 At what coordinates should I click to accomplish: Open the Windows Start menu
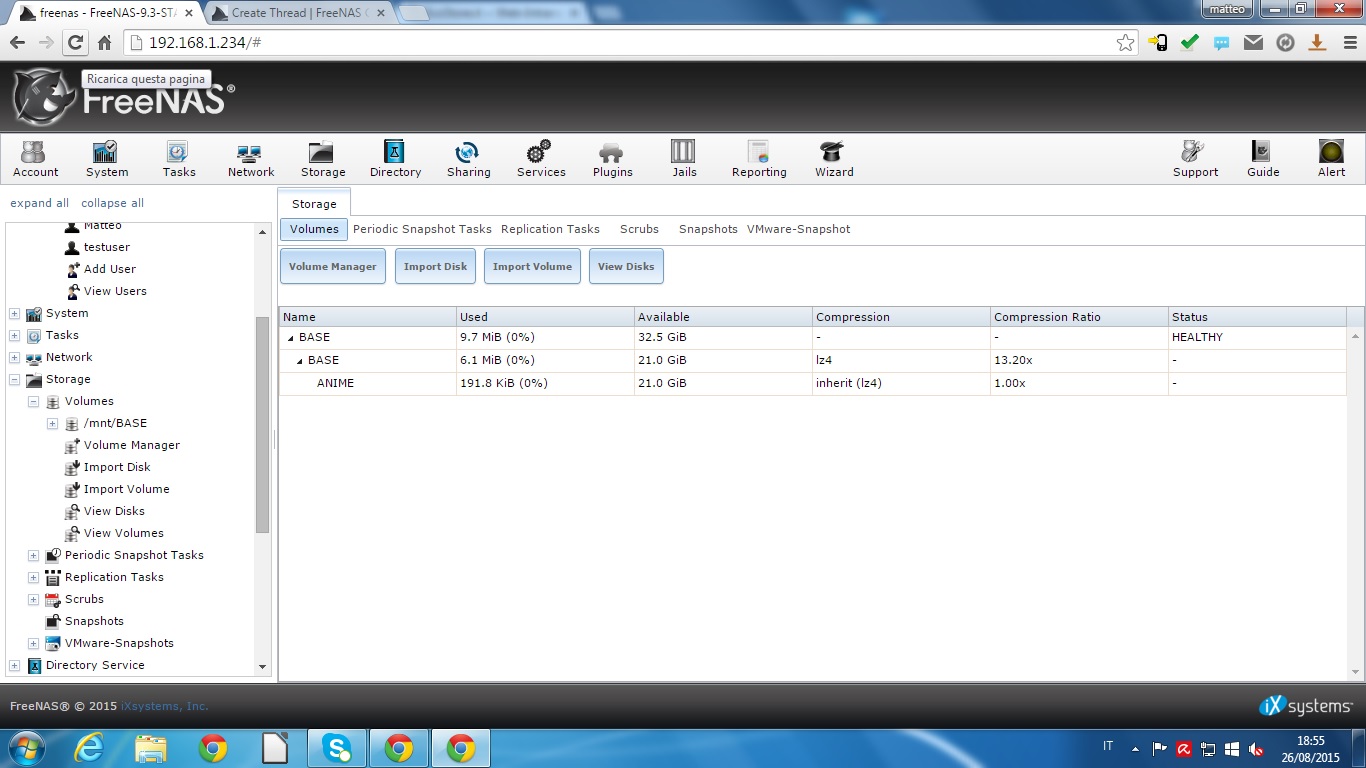pos(26,748)
